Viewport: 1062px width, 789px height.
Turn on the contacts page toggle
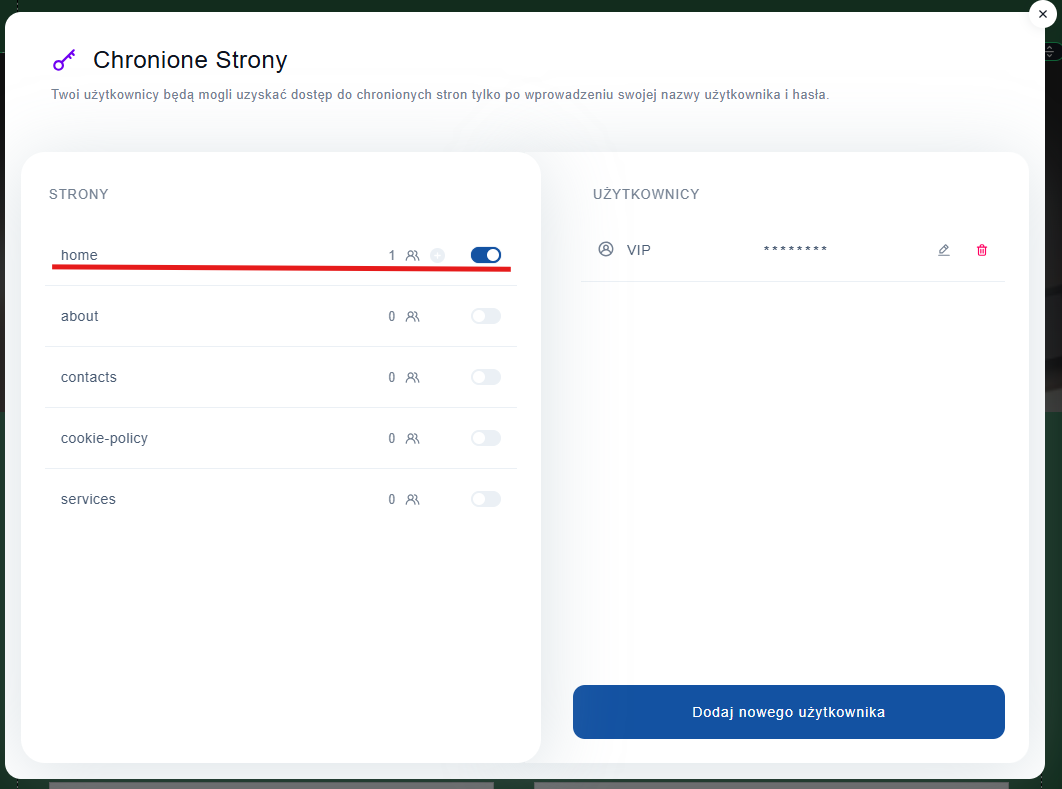[x=486, y=377]
